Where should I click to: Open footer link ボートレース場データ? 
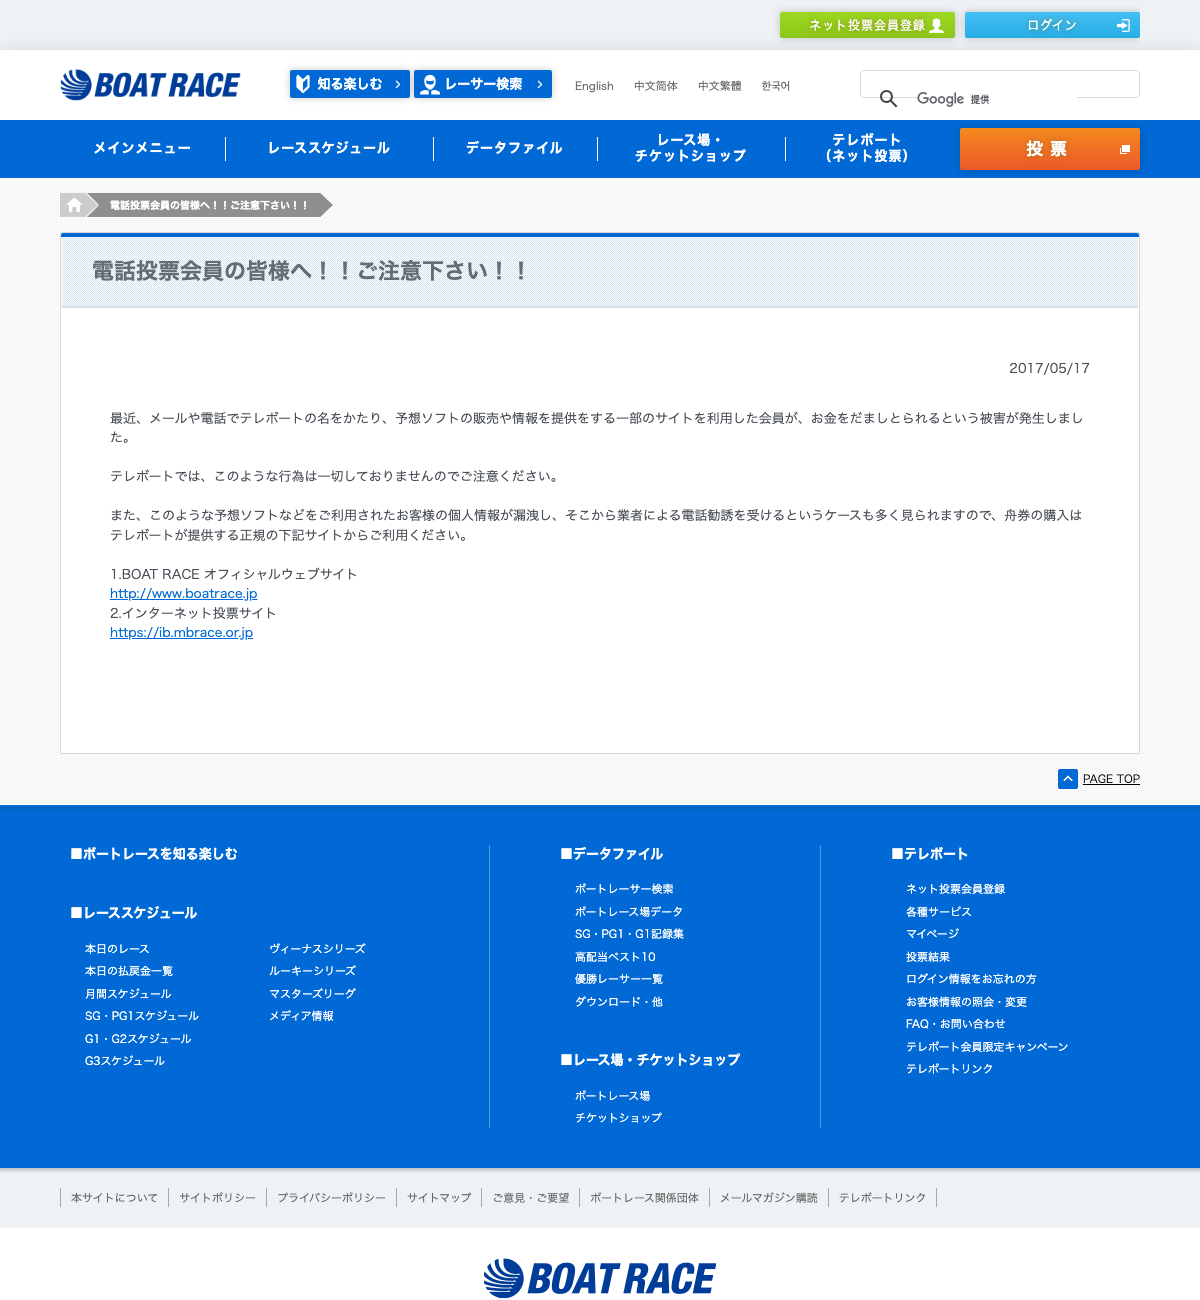pyautogui.click(x=629, y=912)
